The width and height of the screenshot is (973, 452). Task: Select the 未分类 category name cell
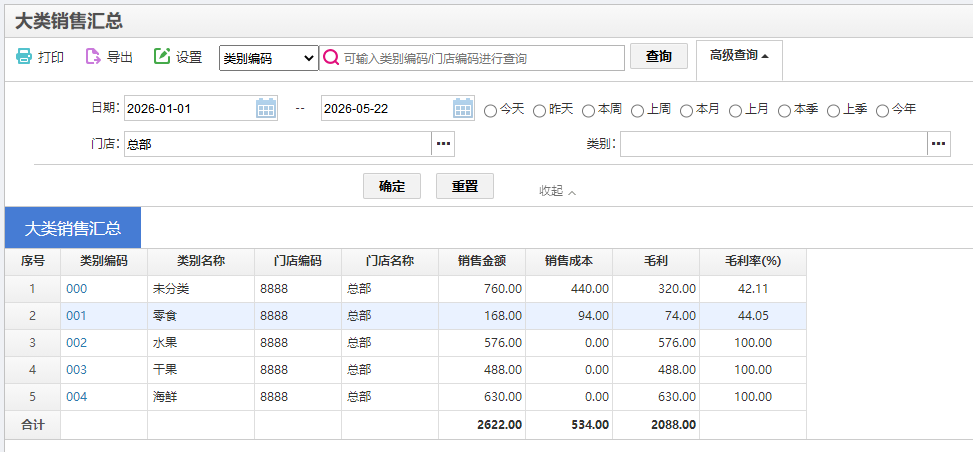click(201, 289)
